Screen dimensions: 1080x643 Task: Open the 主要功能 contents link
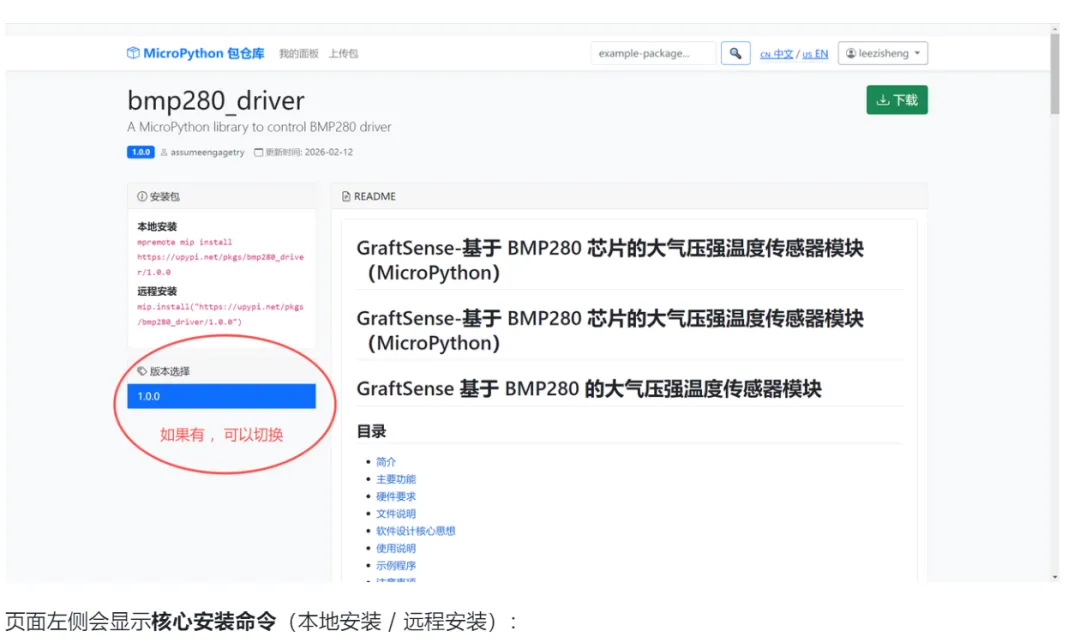[x=396, y=478]
